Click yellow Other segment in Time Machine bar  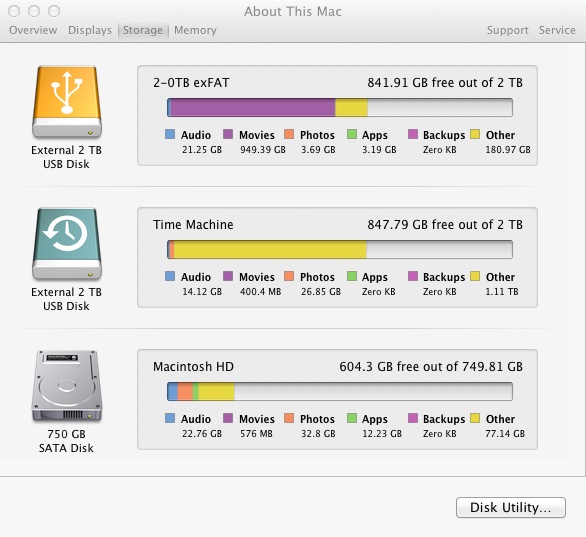coord(270,250)
